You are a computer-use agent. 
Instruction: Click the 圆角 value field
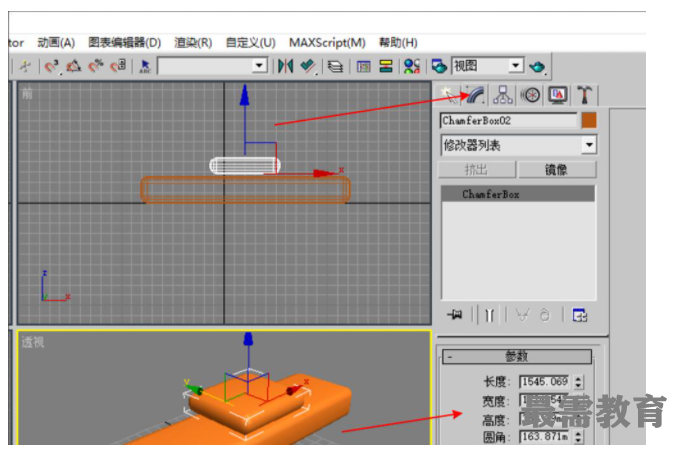546,436
